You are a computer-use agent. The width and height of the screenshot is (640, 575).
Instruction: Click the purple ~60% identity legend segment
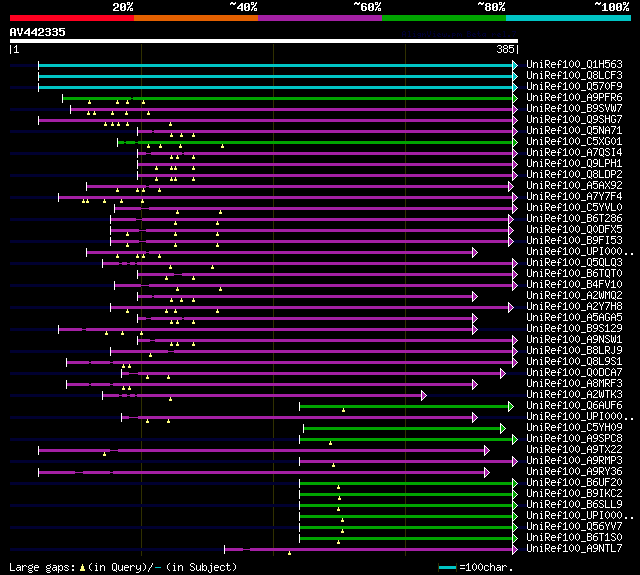[320, 18]
